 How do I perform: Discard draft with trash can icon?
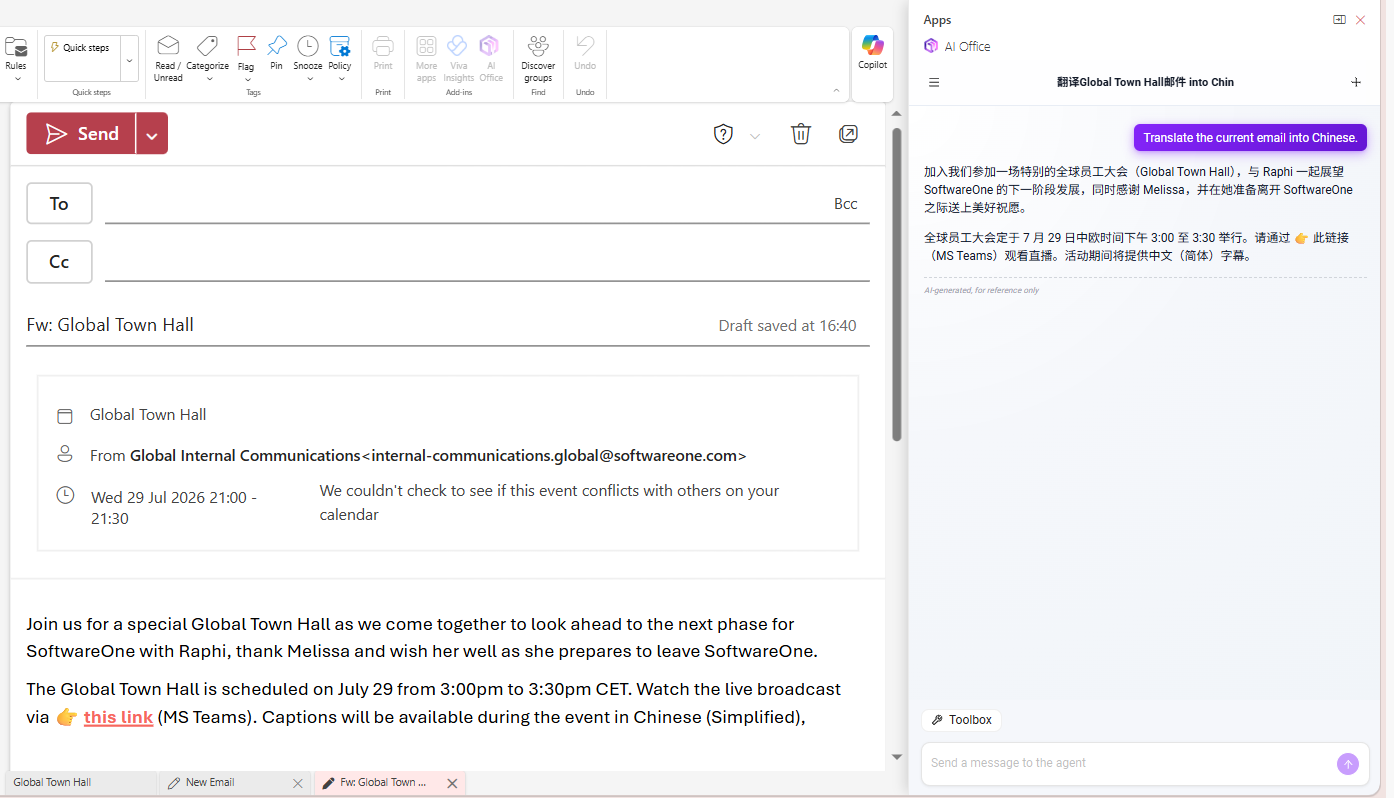(x=801, y=134)
